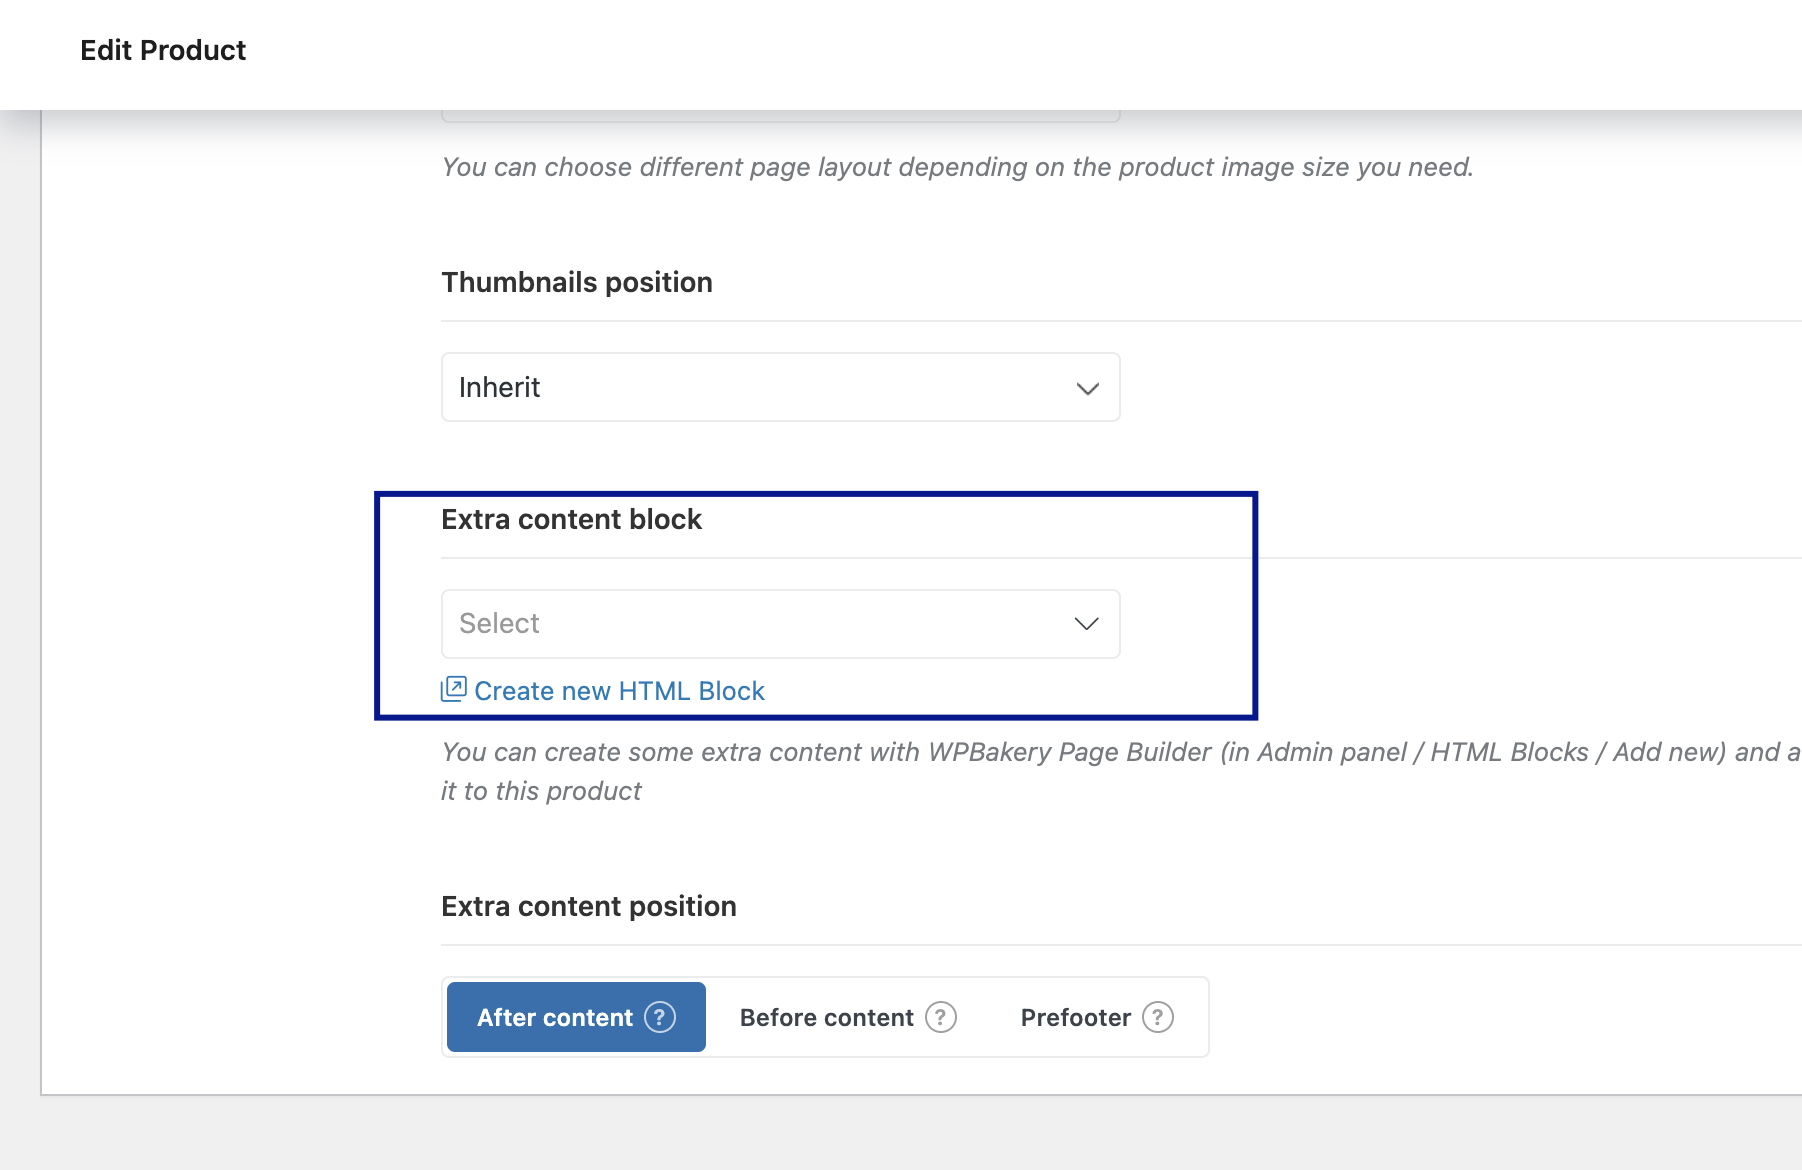Click the Edit Product page title
The image size is (1802, 1170).
click(x=163, y=50)
